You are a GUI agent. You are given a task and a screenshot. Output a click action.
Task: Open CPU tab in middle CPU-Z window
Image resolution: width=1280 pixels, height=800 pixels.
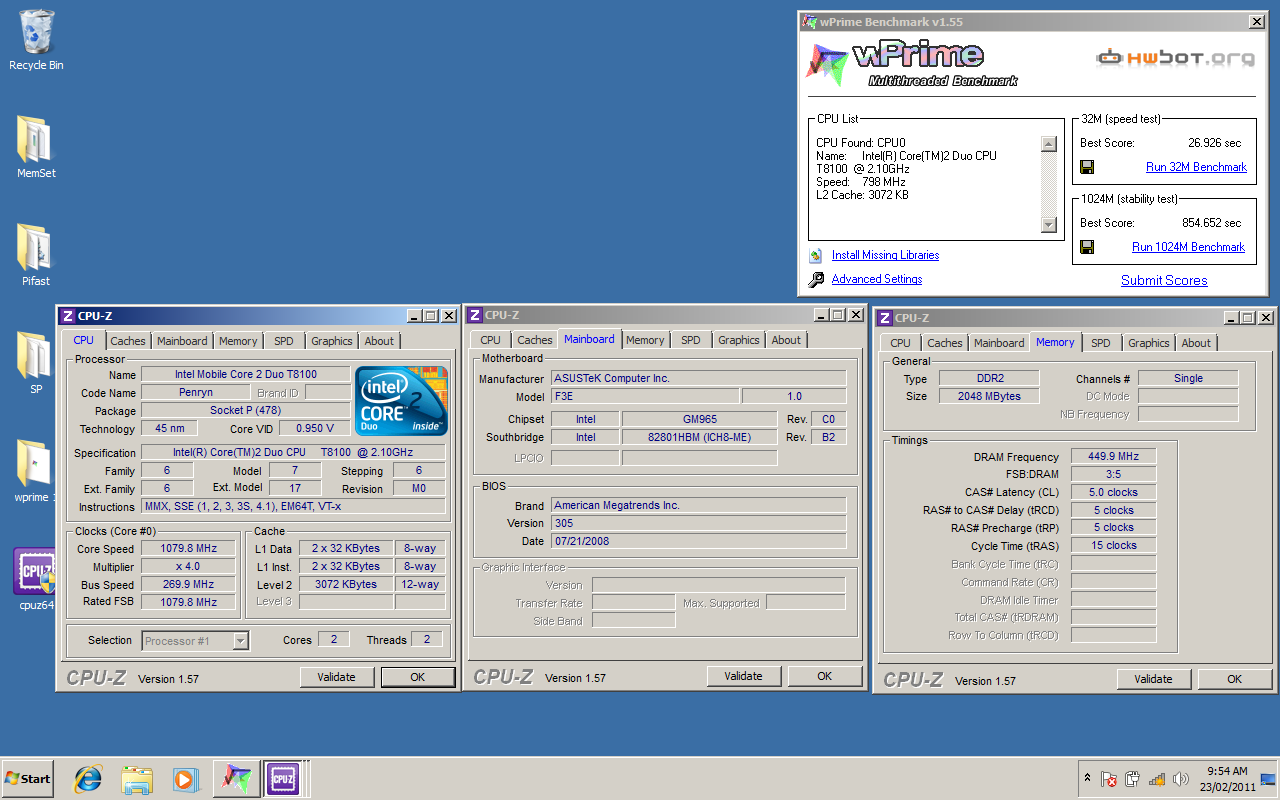point(491,340)
